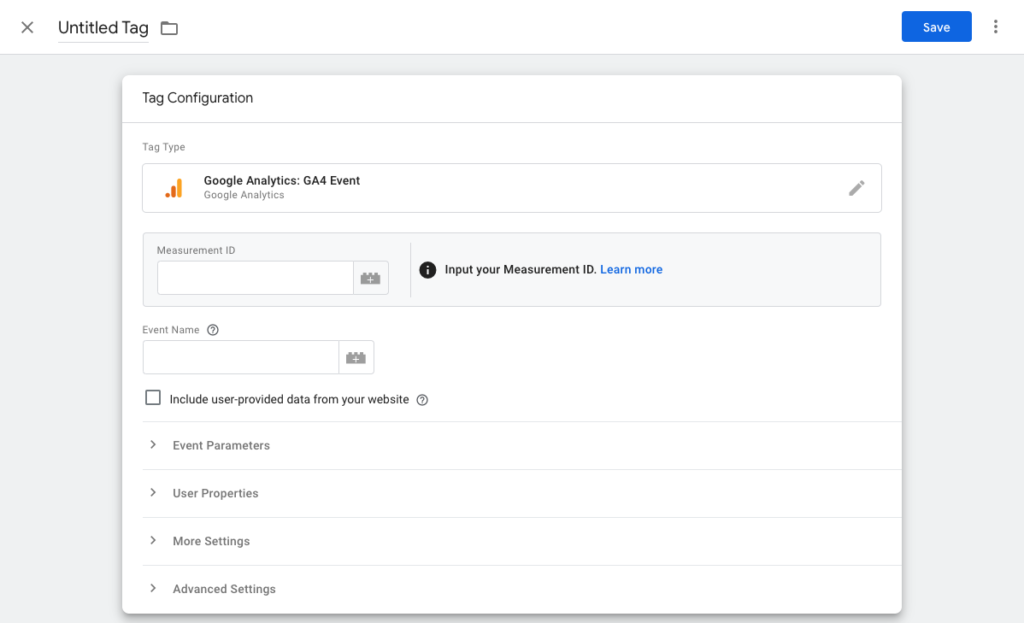
Task: Click into the Measurement ID text field
Action: [255, 279]
